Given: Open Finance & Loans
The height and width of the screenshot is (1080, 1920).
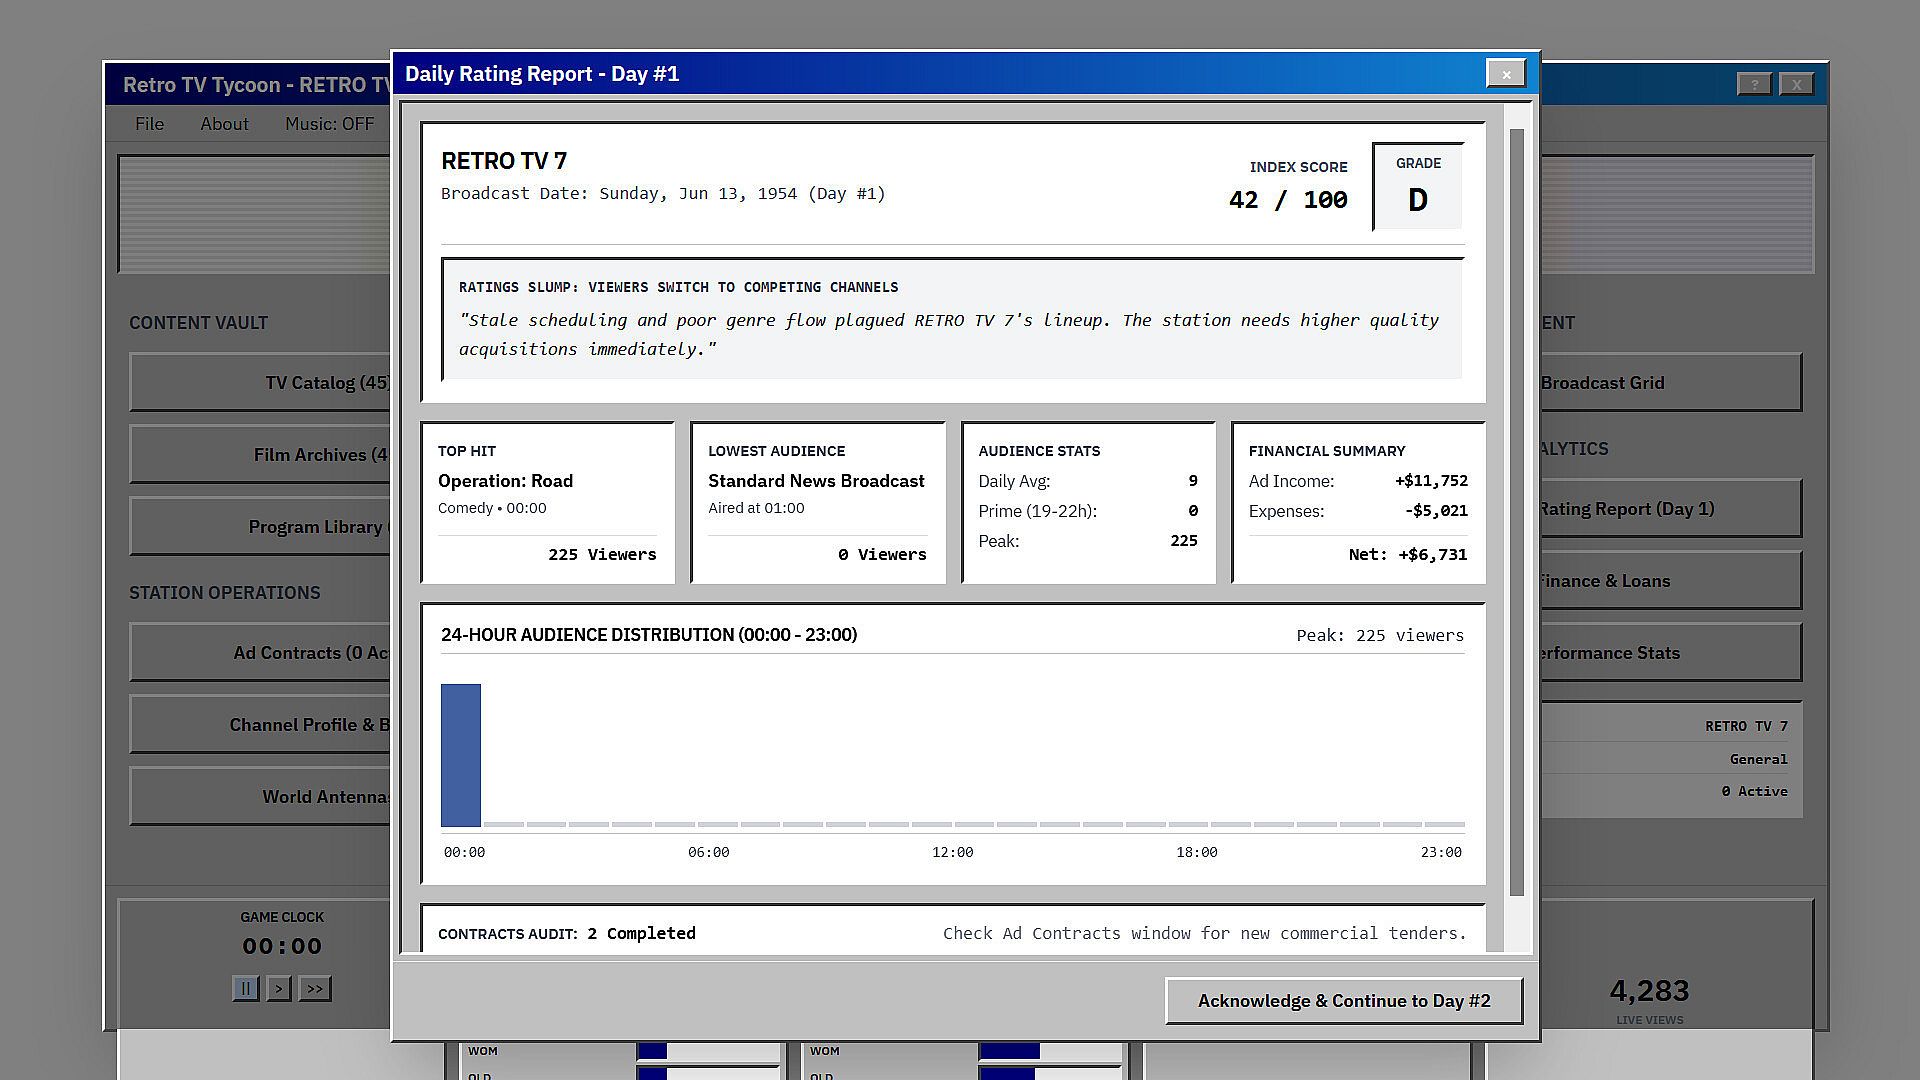Looking at the screenshot, I should pyautogui.click(x=1671, y=580).
